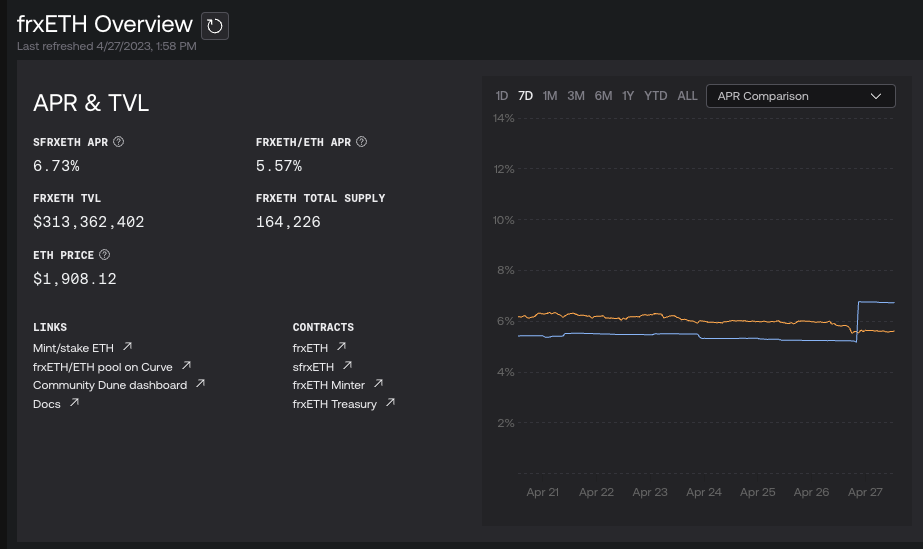This screenshot has width=923, height=549.
Task: Switch chart to 3M range
Action: point(576,96)
